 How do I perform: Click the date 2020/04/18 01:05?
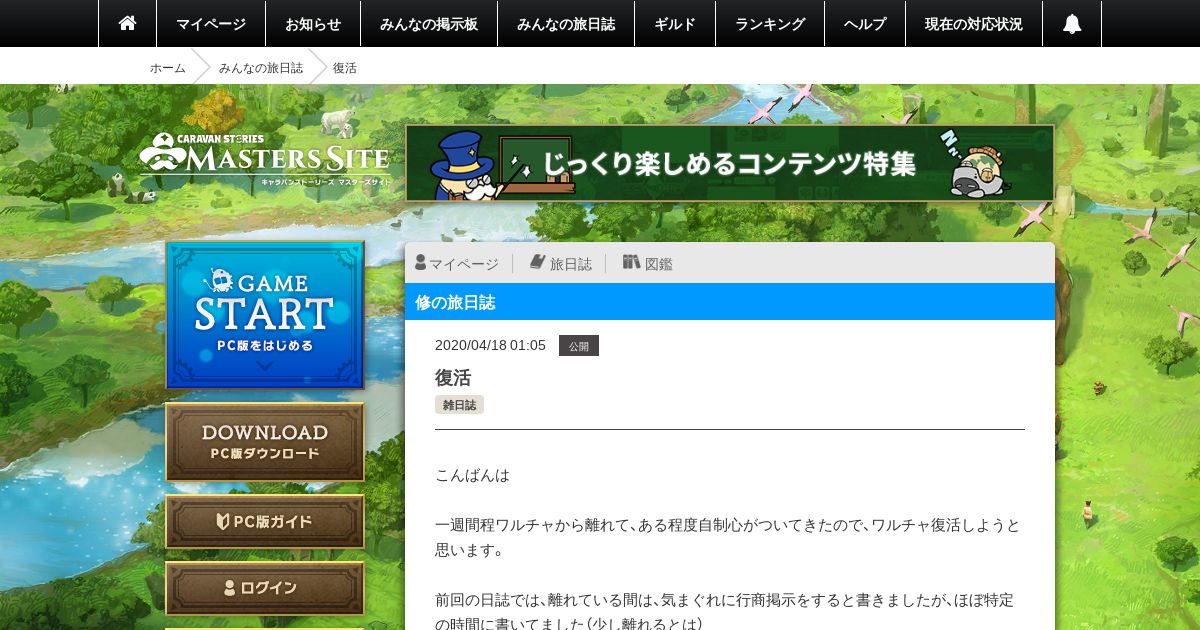coord(490,345)
